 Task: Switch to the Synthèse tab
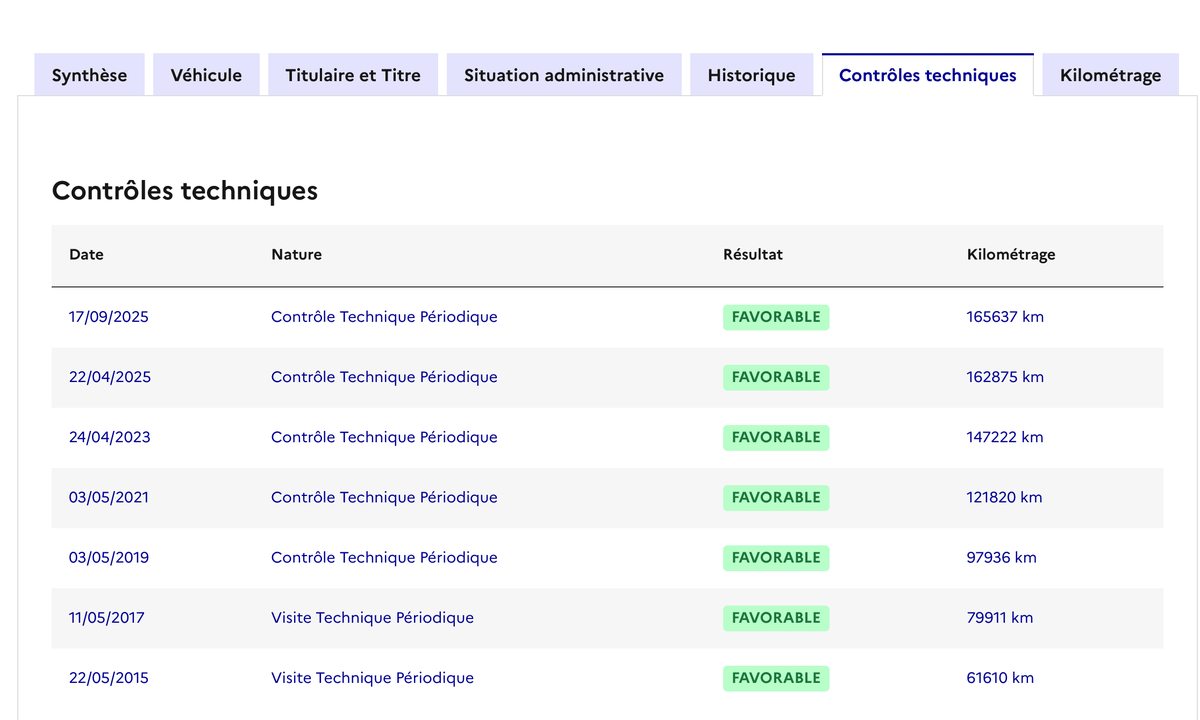[x=89, y=75]
